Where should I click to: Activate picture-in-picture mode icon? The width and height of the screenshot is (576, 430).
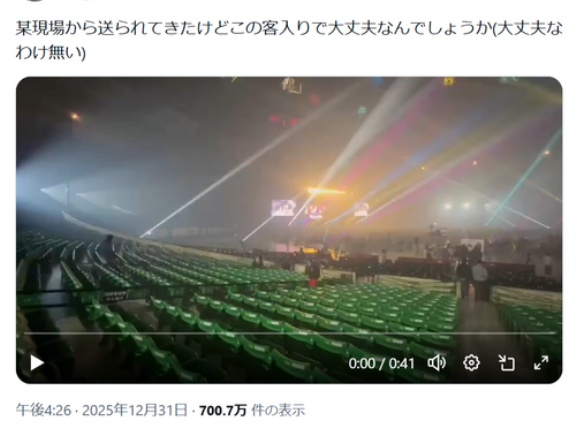pos(506,363)
